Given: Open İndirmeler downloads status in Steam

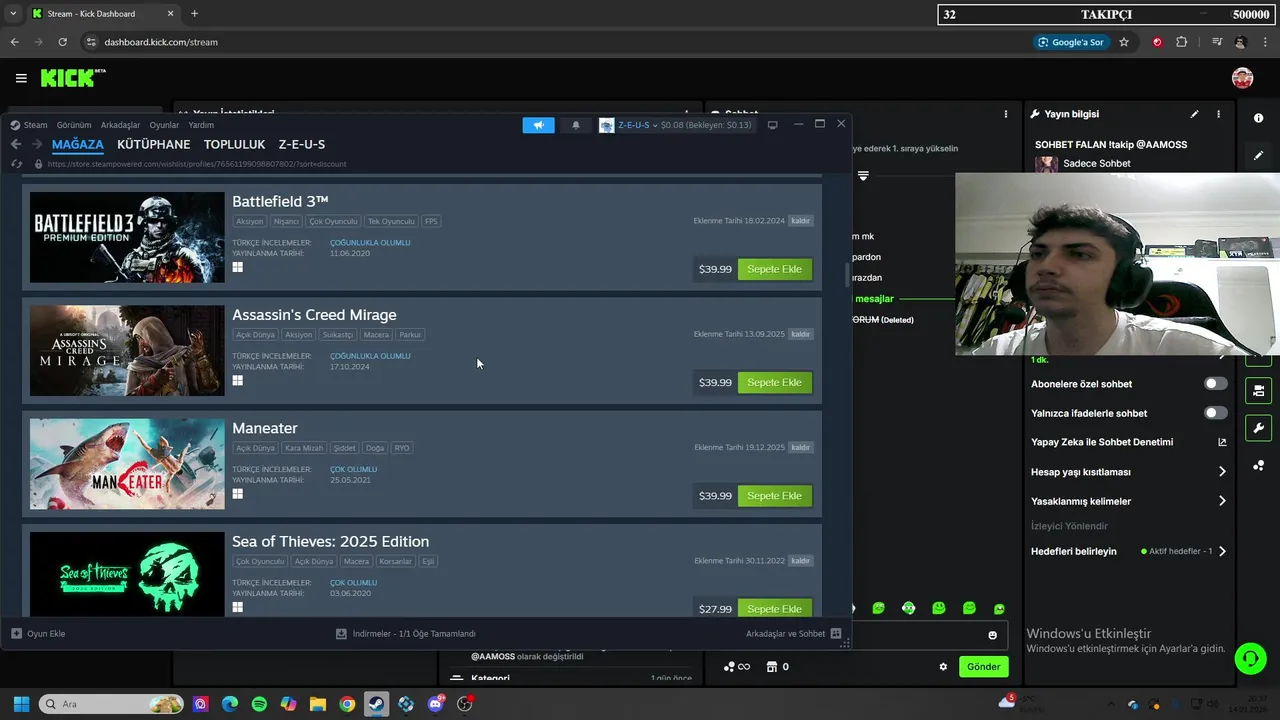Looking at the screenshot, I should (x=406, y=633).
